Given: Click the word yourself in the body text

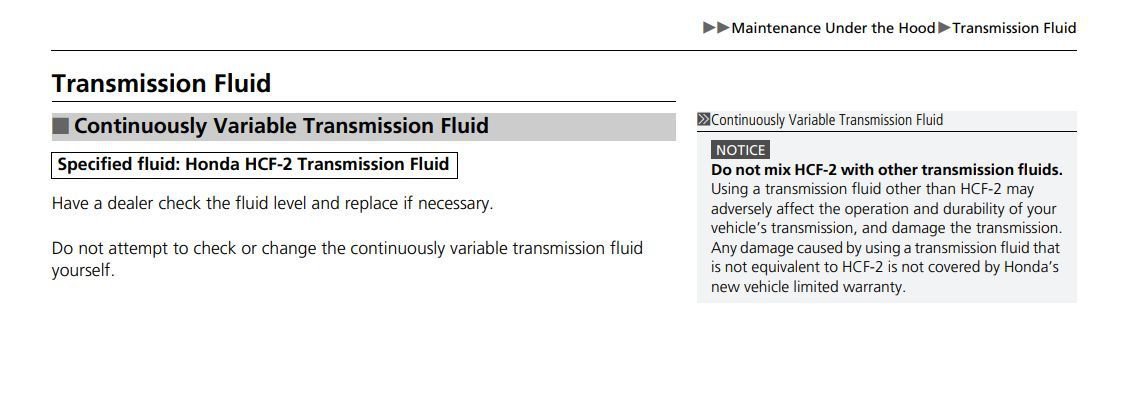Looking at the screenshot, I should [x=83, y=271].
